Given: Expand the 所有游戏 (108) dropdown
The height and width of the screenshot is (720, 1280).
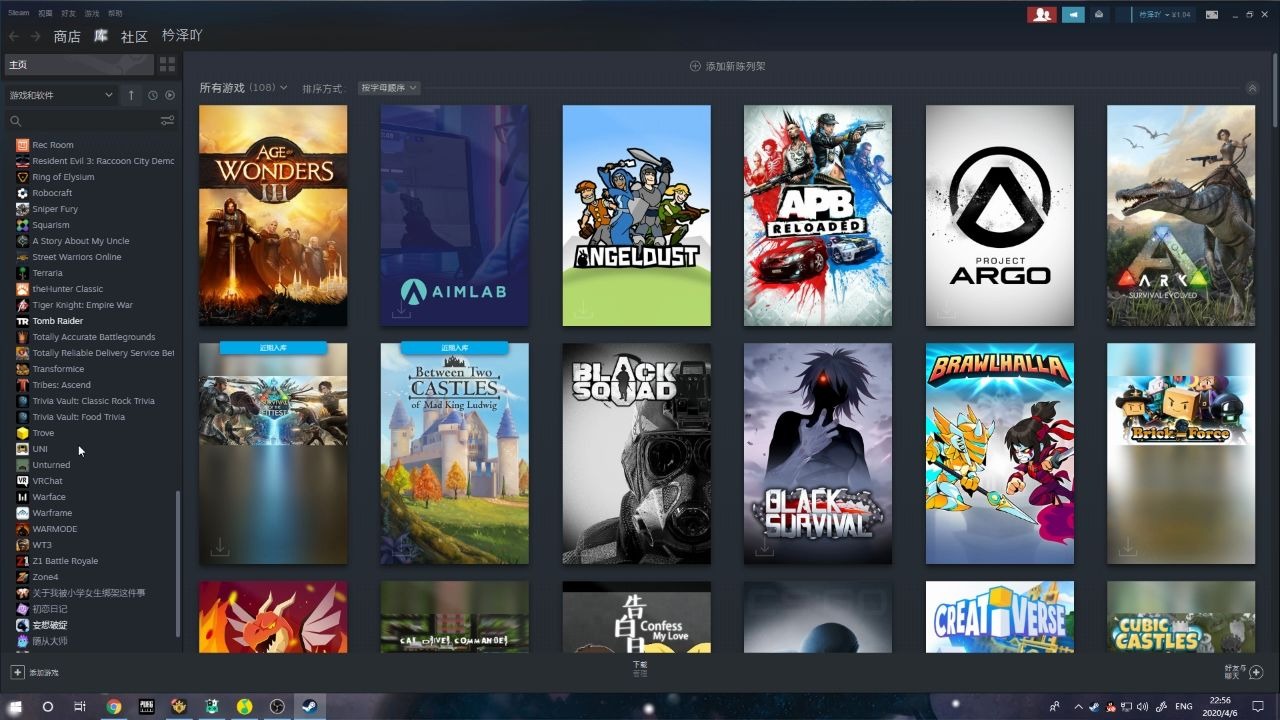Looking at the screenshot, I should pyautogui.click(x=243, y=88).
